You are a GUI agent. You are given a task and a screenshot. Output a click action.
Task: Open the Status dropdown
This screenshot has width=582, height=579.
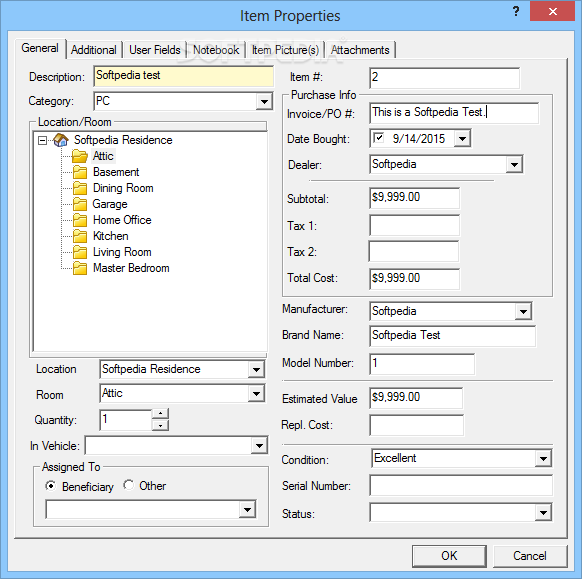(x=543, y=513)
